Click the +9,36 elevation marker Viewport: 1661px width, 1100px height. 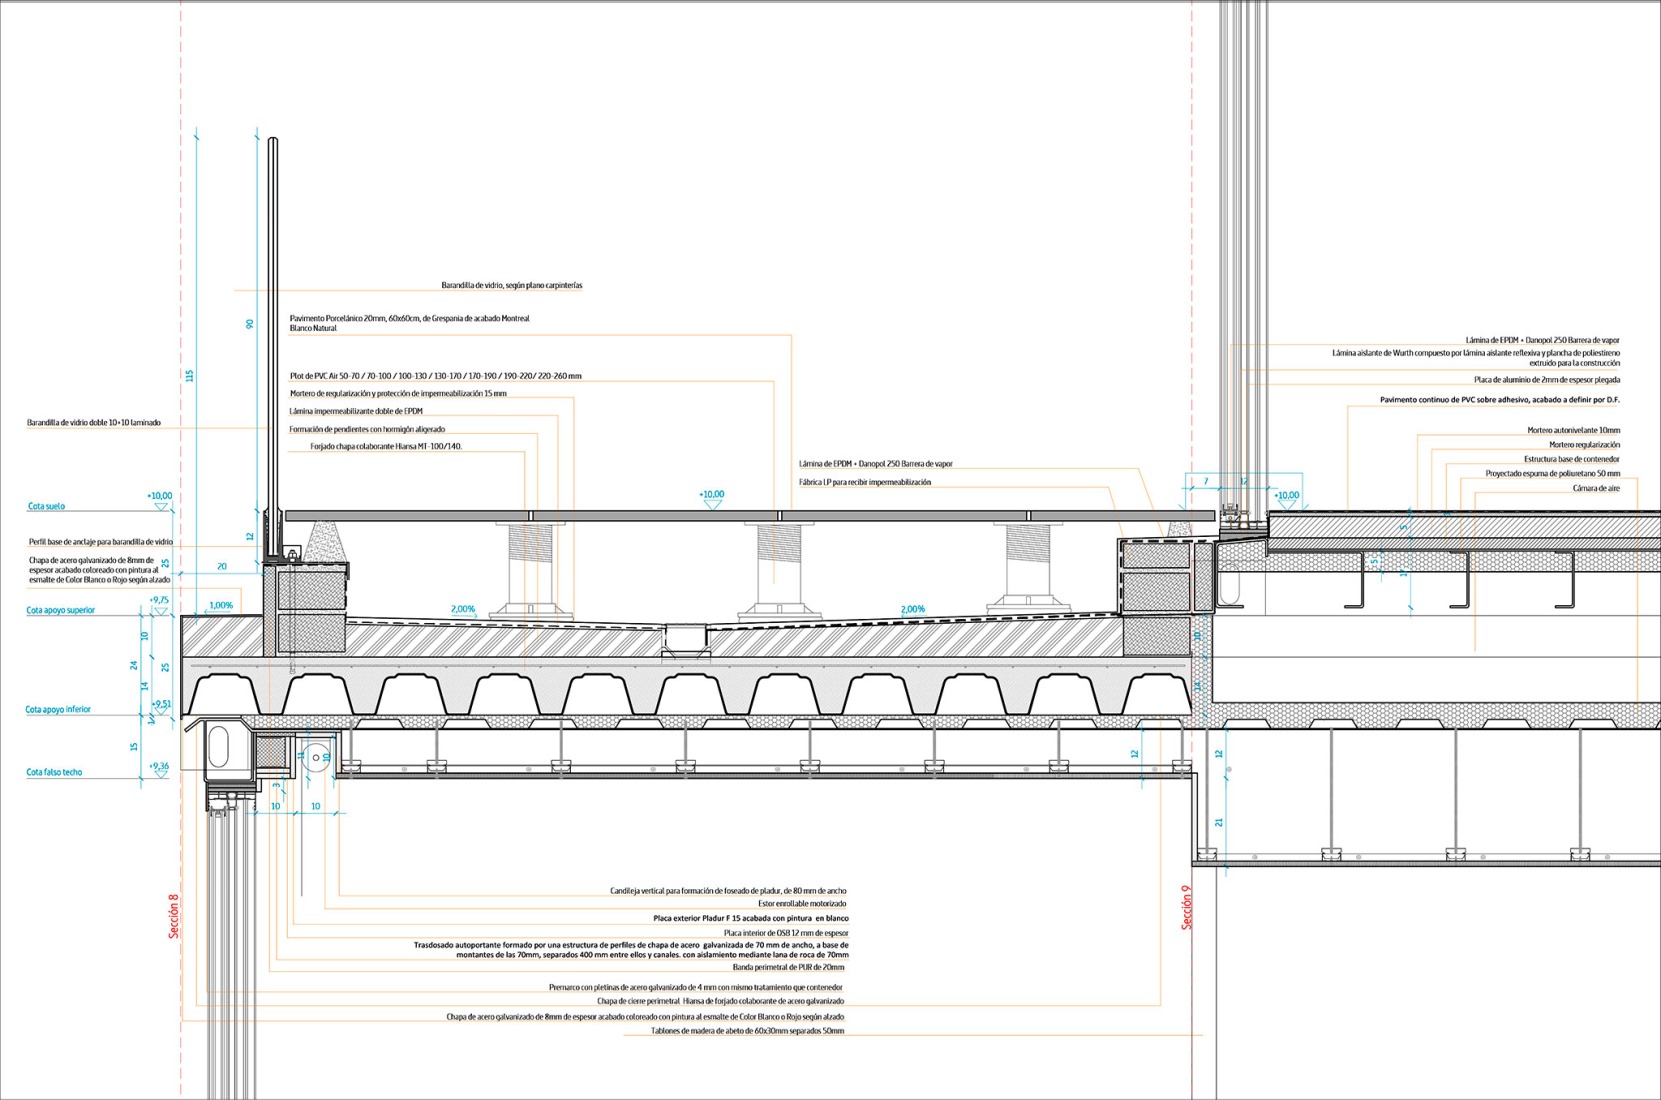point(158,767)
